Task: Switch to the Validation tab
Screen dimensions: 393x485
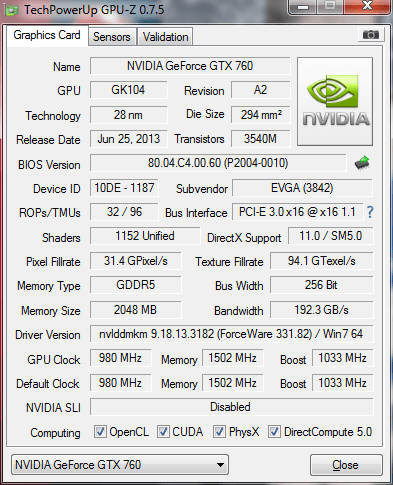Action: 165,37
